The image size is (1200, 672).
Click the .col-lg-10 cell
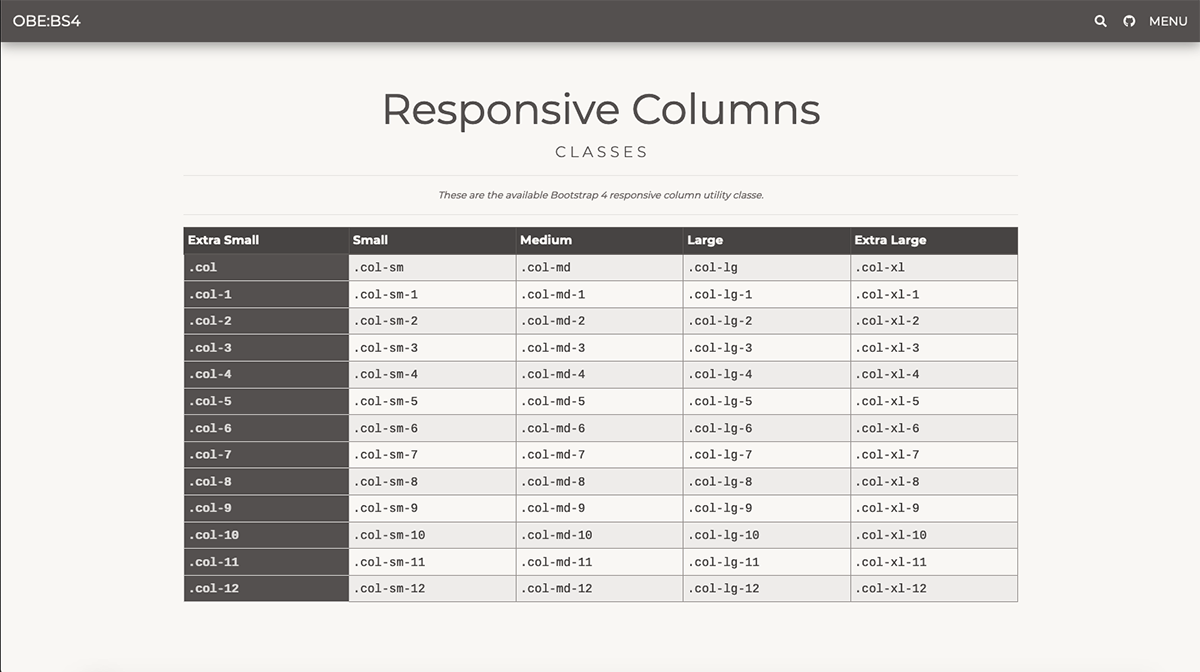coord(767,535)
